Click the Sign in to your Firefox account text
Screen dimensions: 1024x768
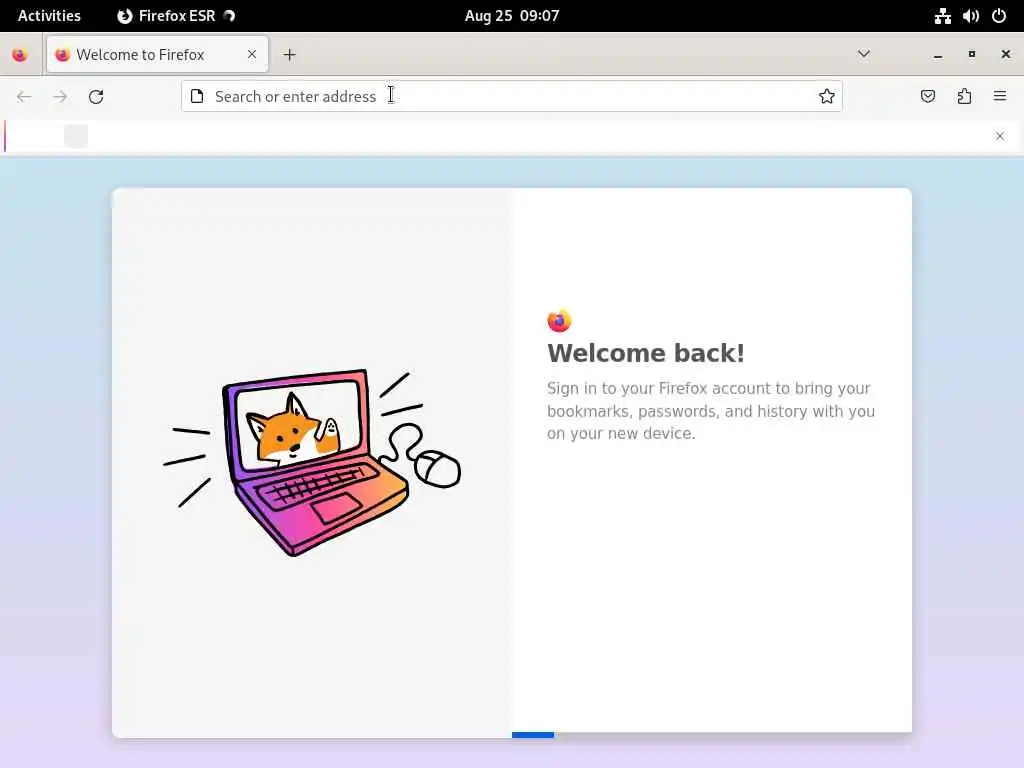click(x=711, y=411)
